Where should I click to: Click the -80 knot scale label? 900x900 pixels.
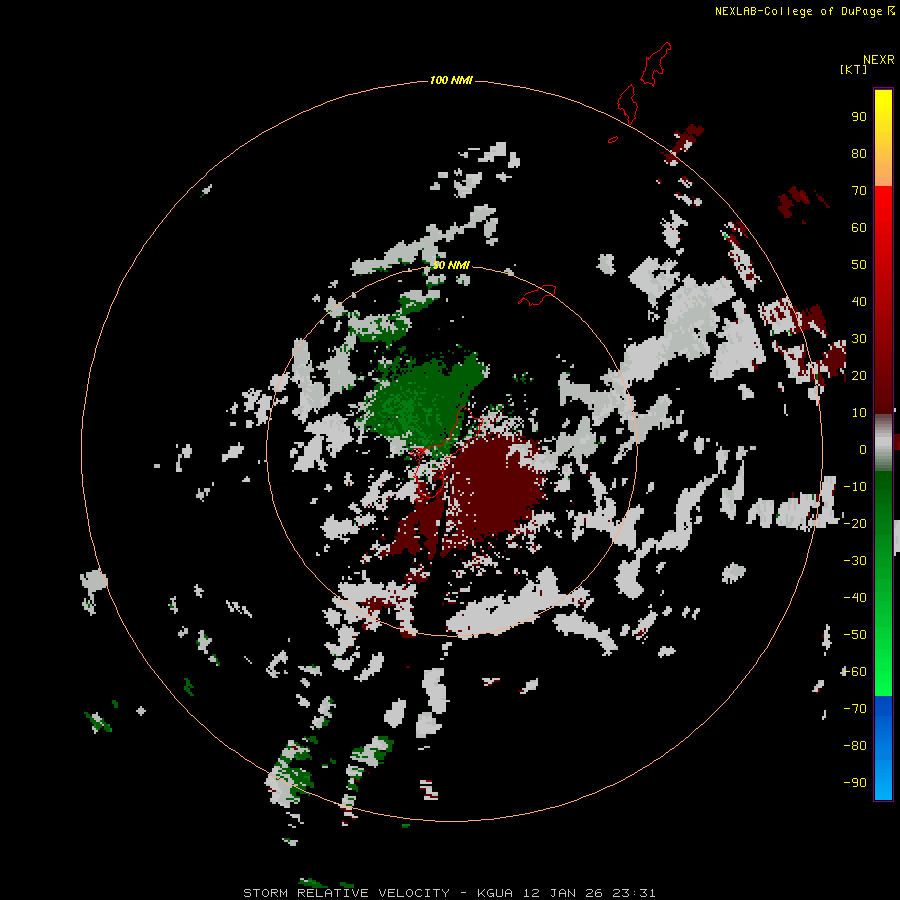855,746
